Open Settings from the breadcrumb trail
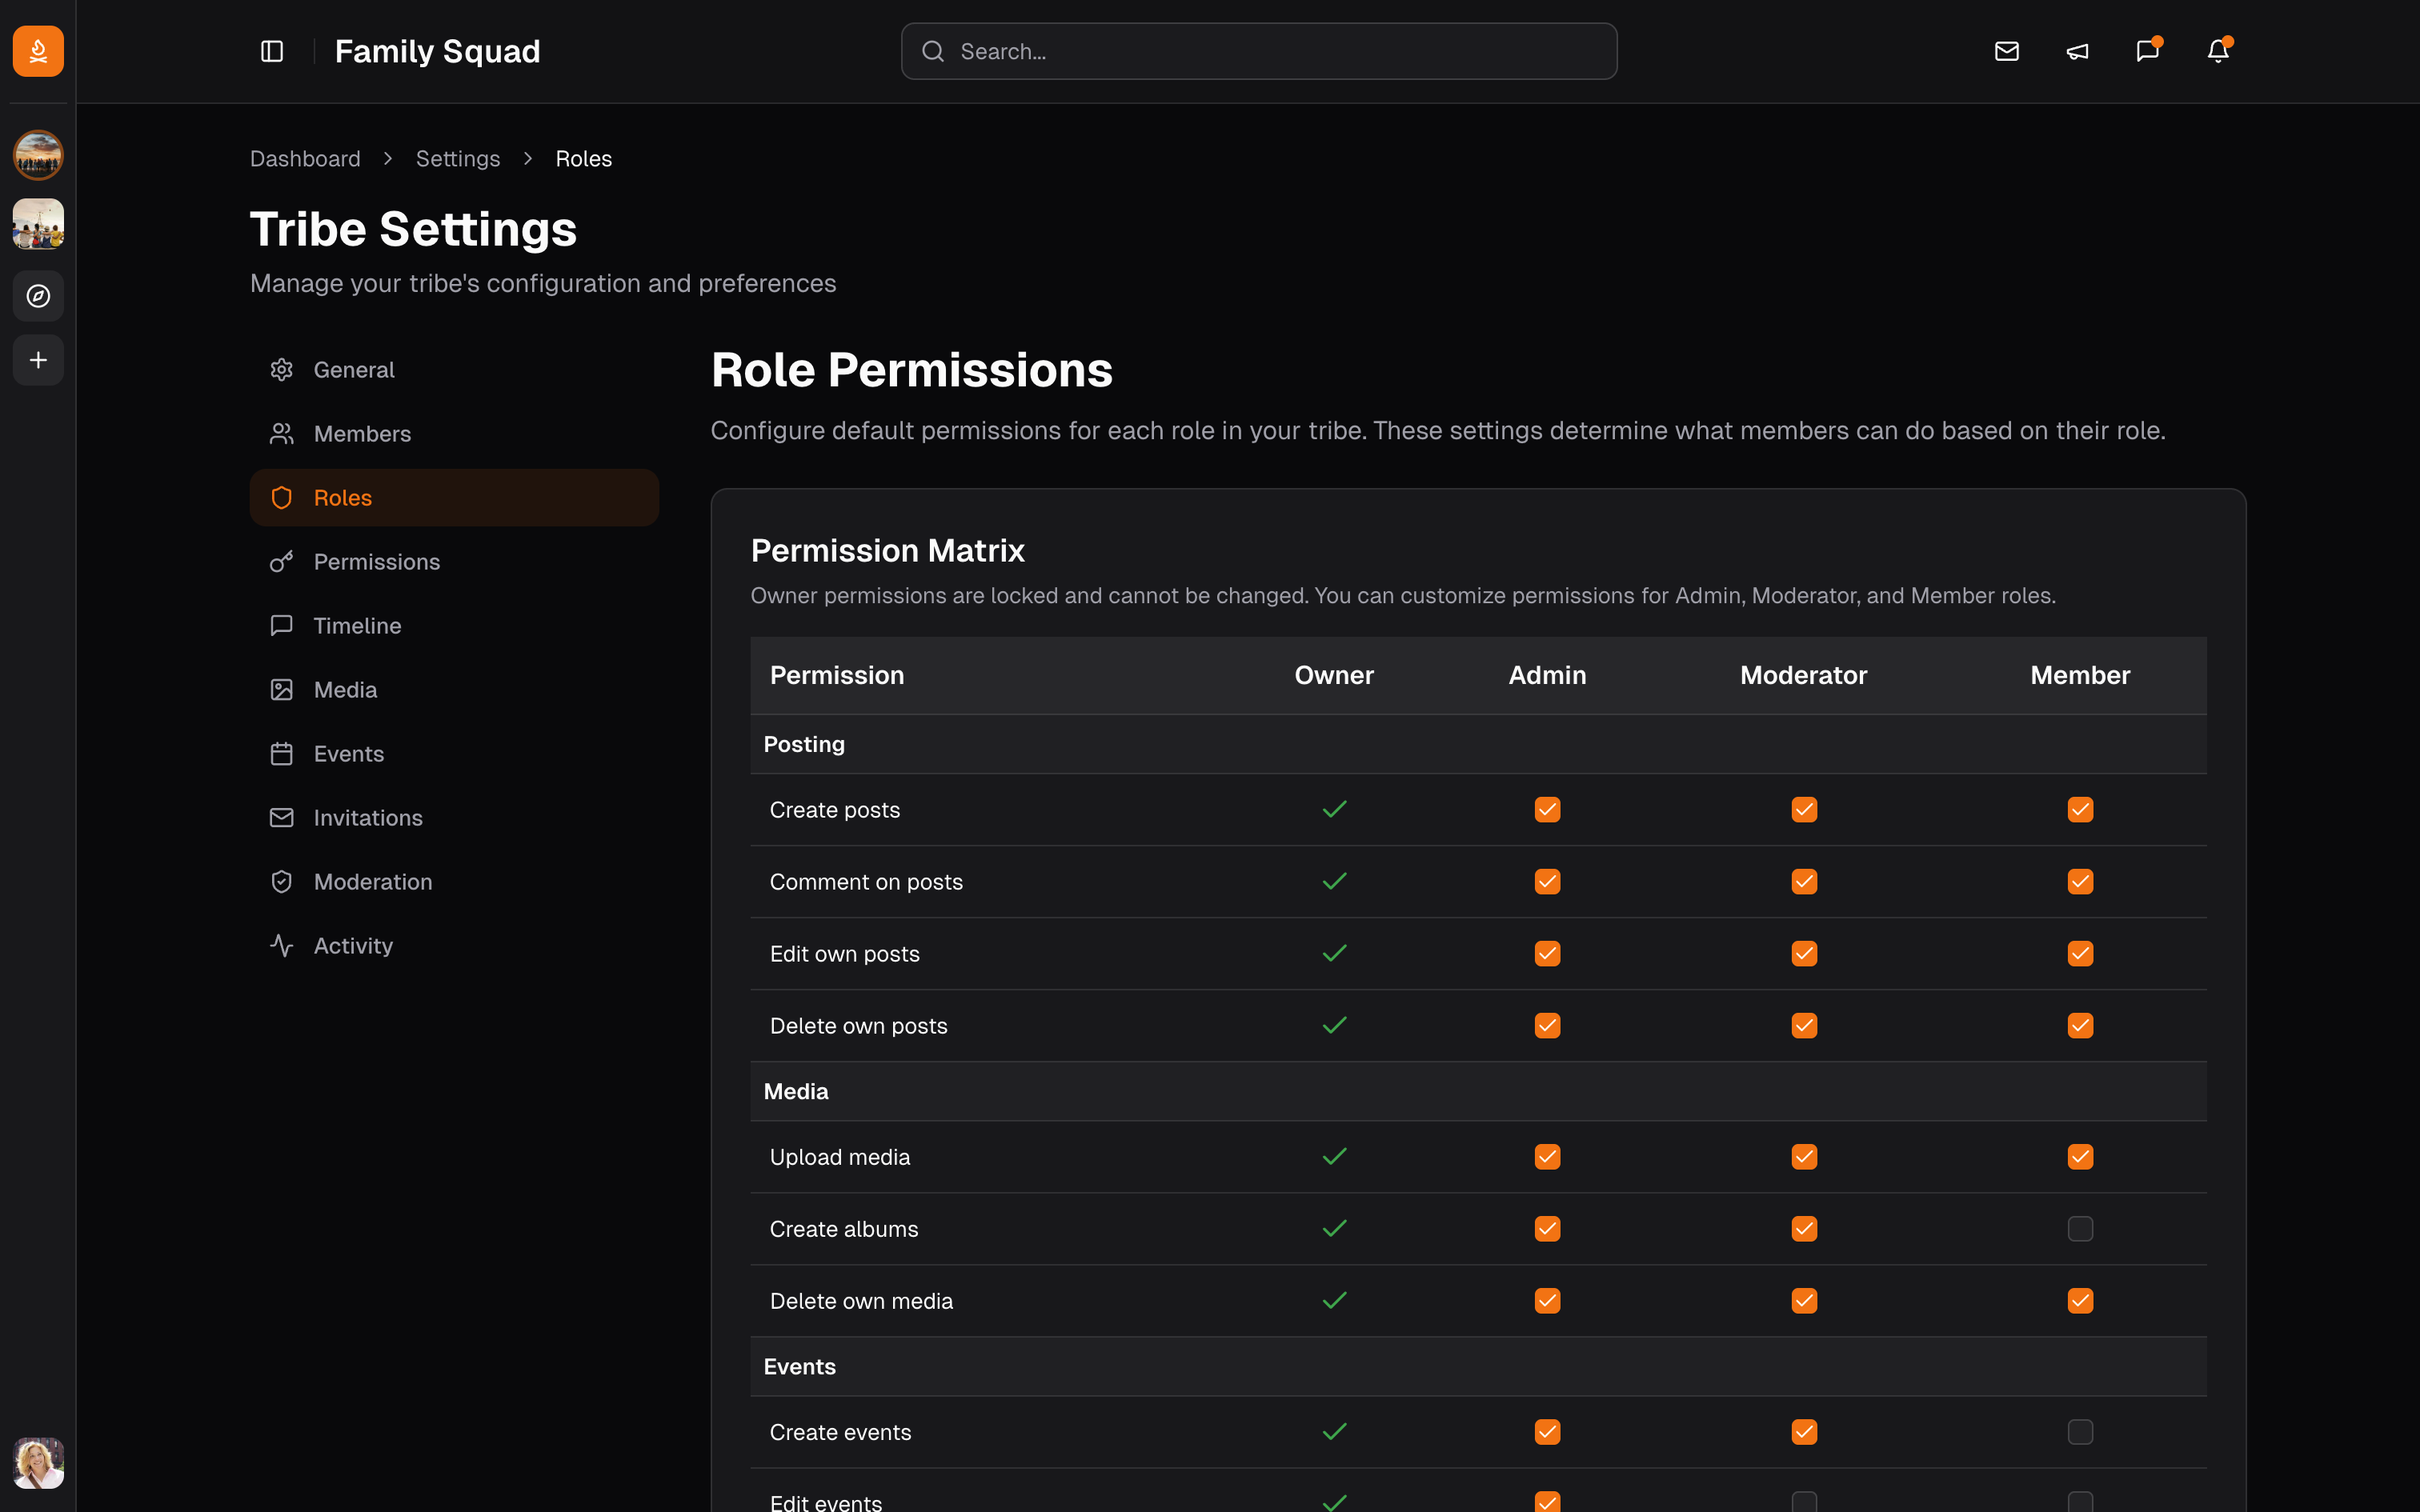Viewport: 2420px width, 1512px height. pos(458,158)
